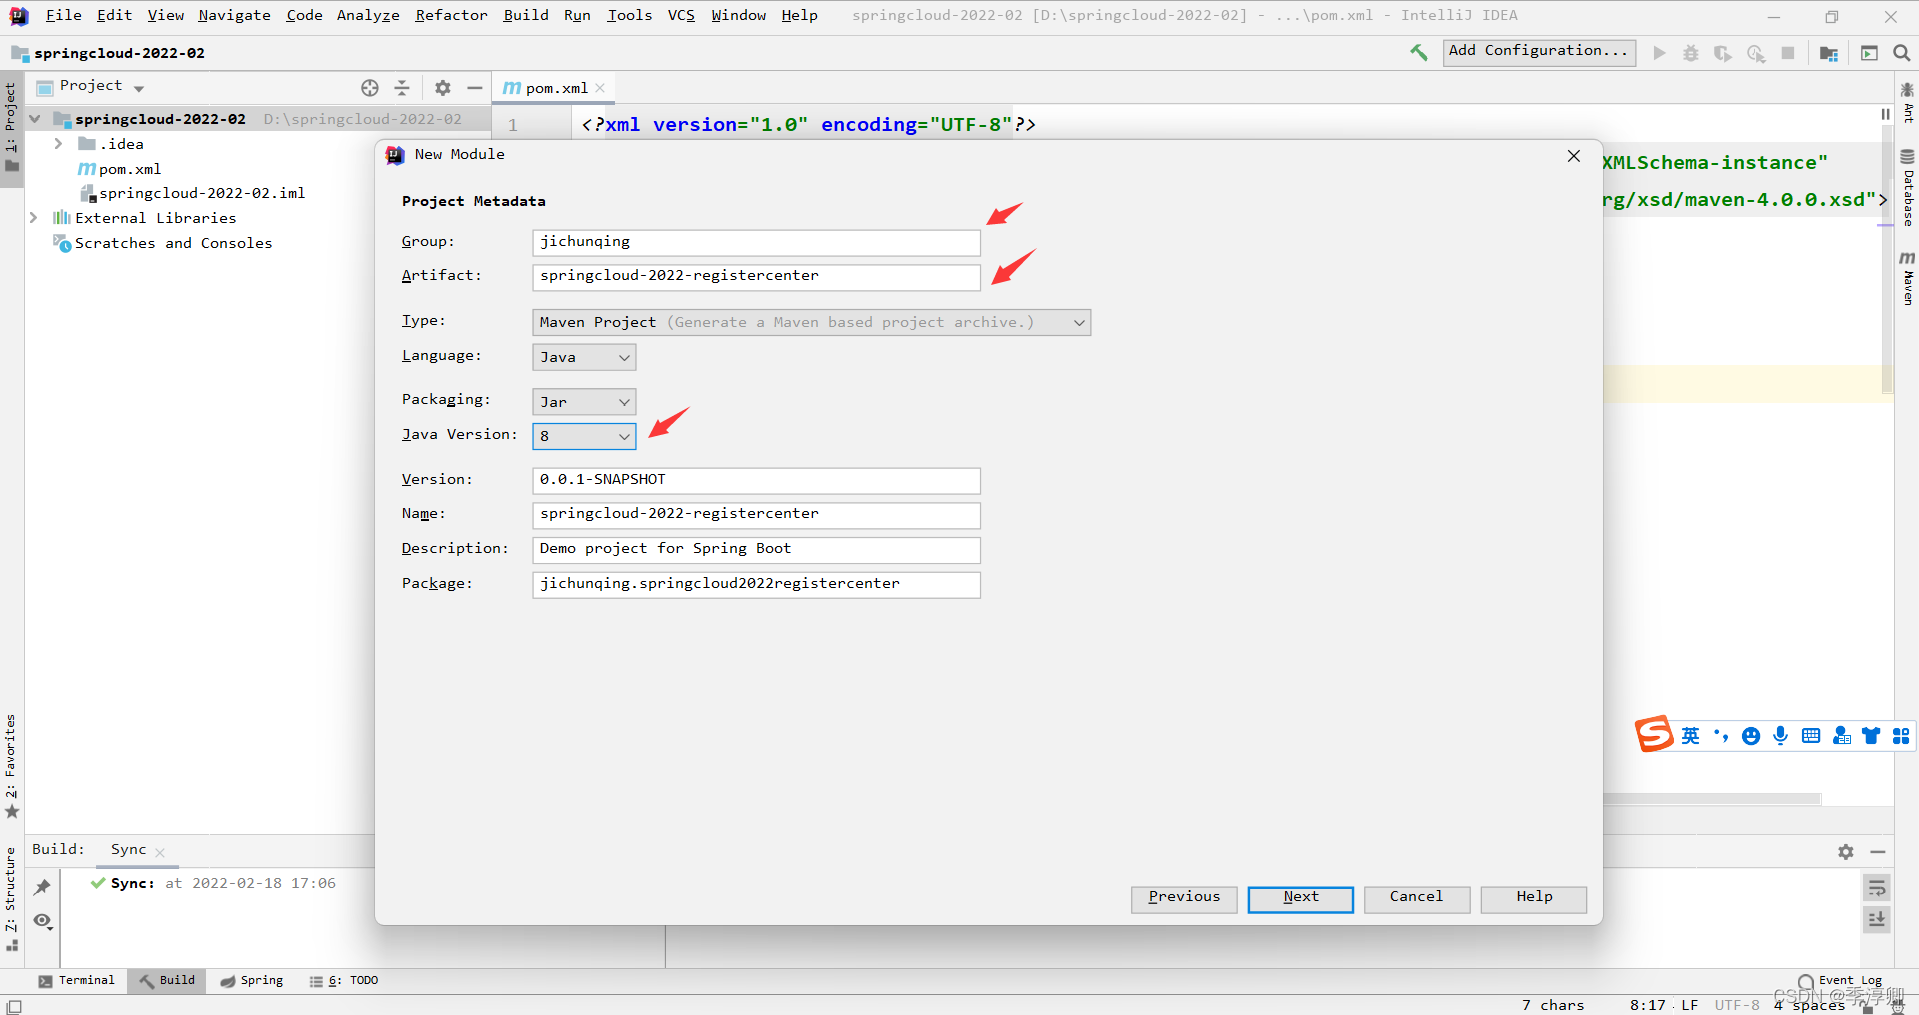Open the Type dropdown Maven Project
The height and width of the screenshot is (1015, 1919).
point(811,322)
